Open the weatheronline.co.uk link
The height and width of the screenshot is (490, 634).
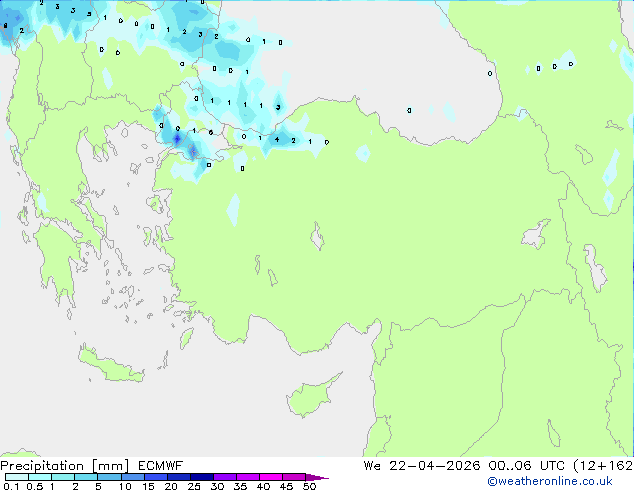(x=550, y=481)
